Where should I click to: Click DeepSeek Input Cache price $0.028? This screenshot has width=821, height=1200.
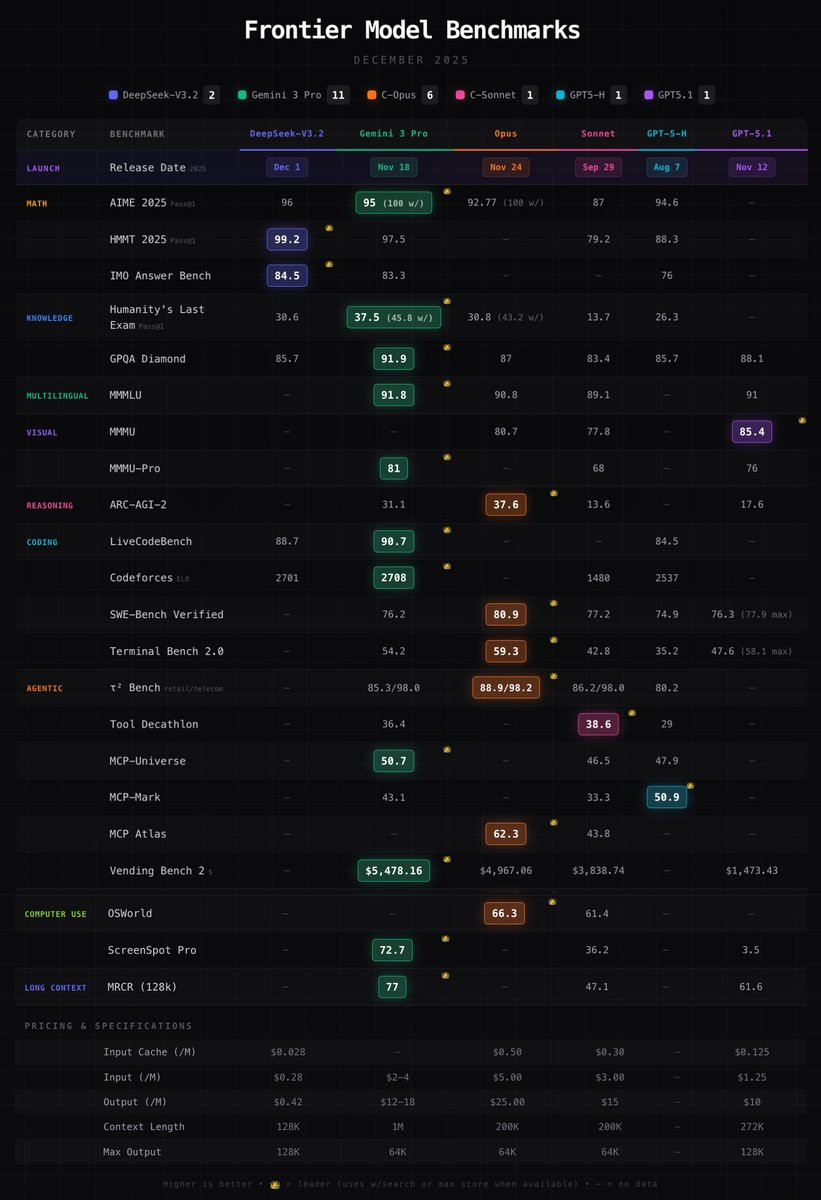[288, 1052]
